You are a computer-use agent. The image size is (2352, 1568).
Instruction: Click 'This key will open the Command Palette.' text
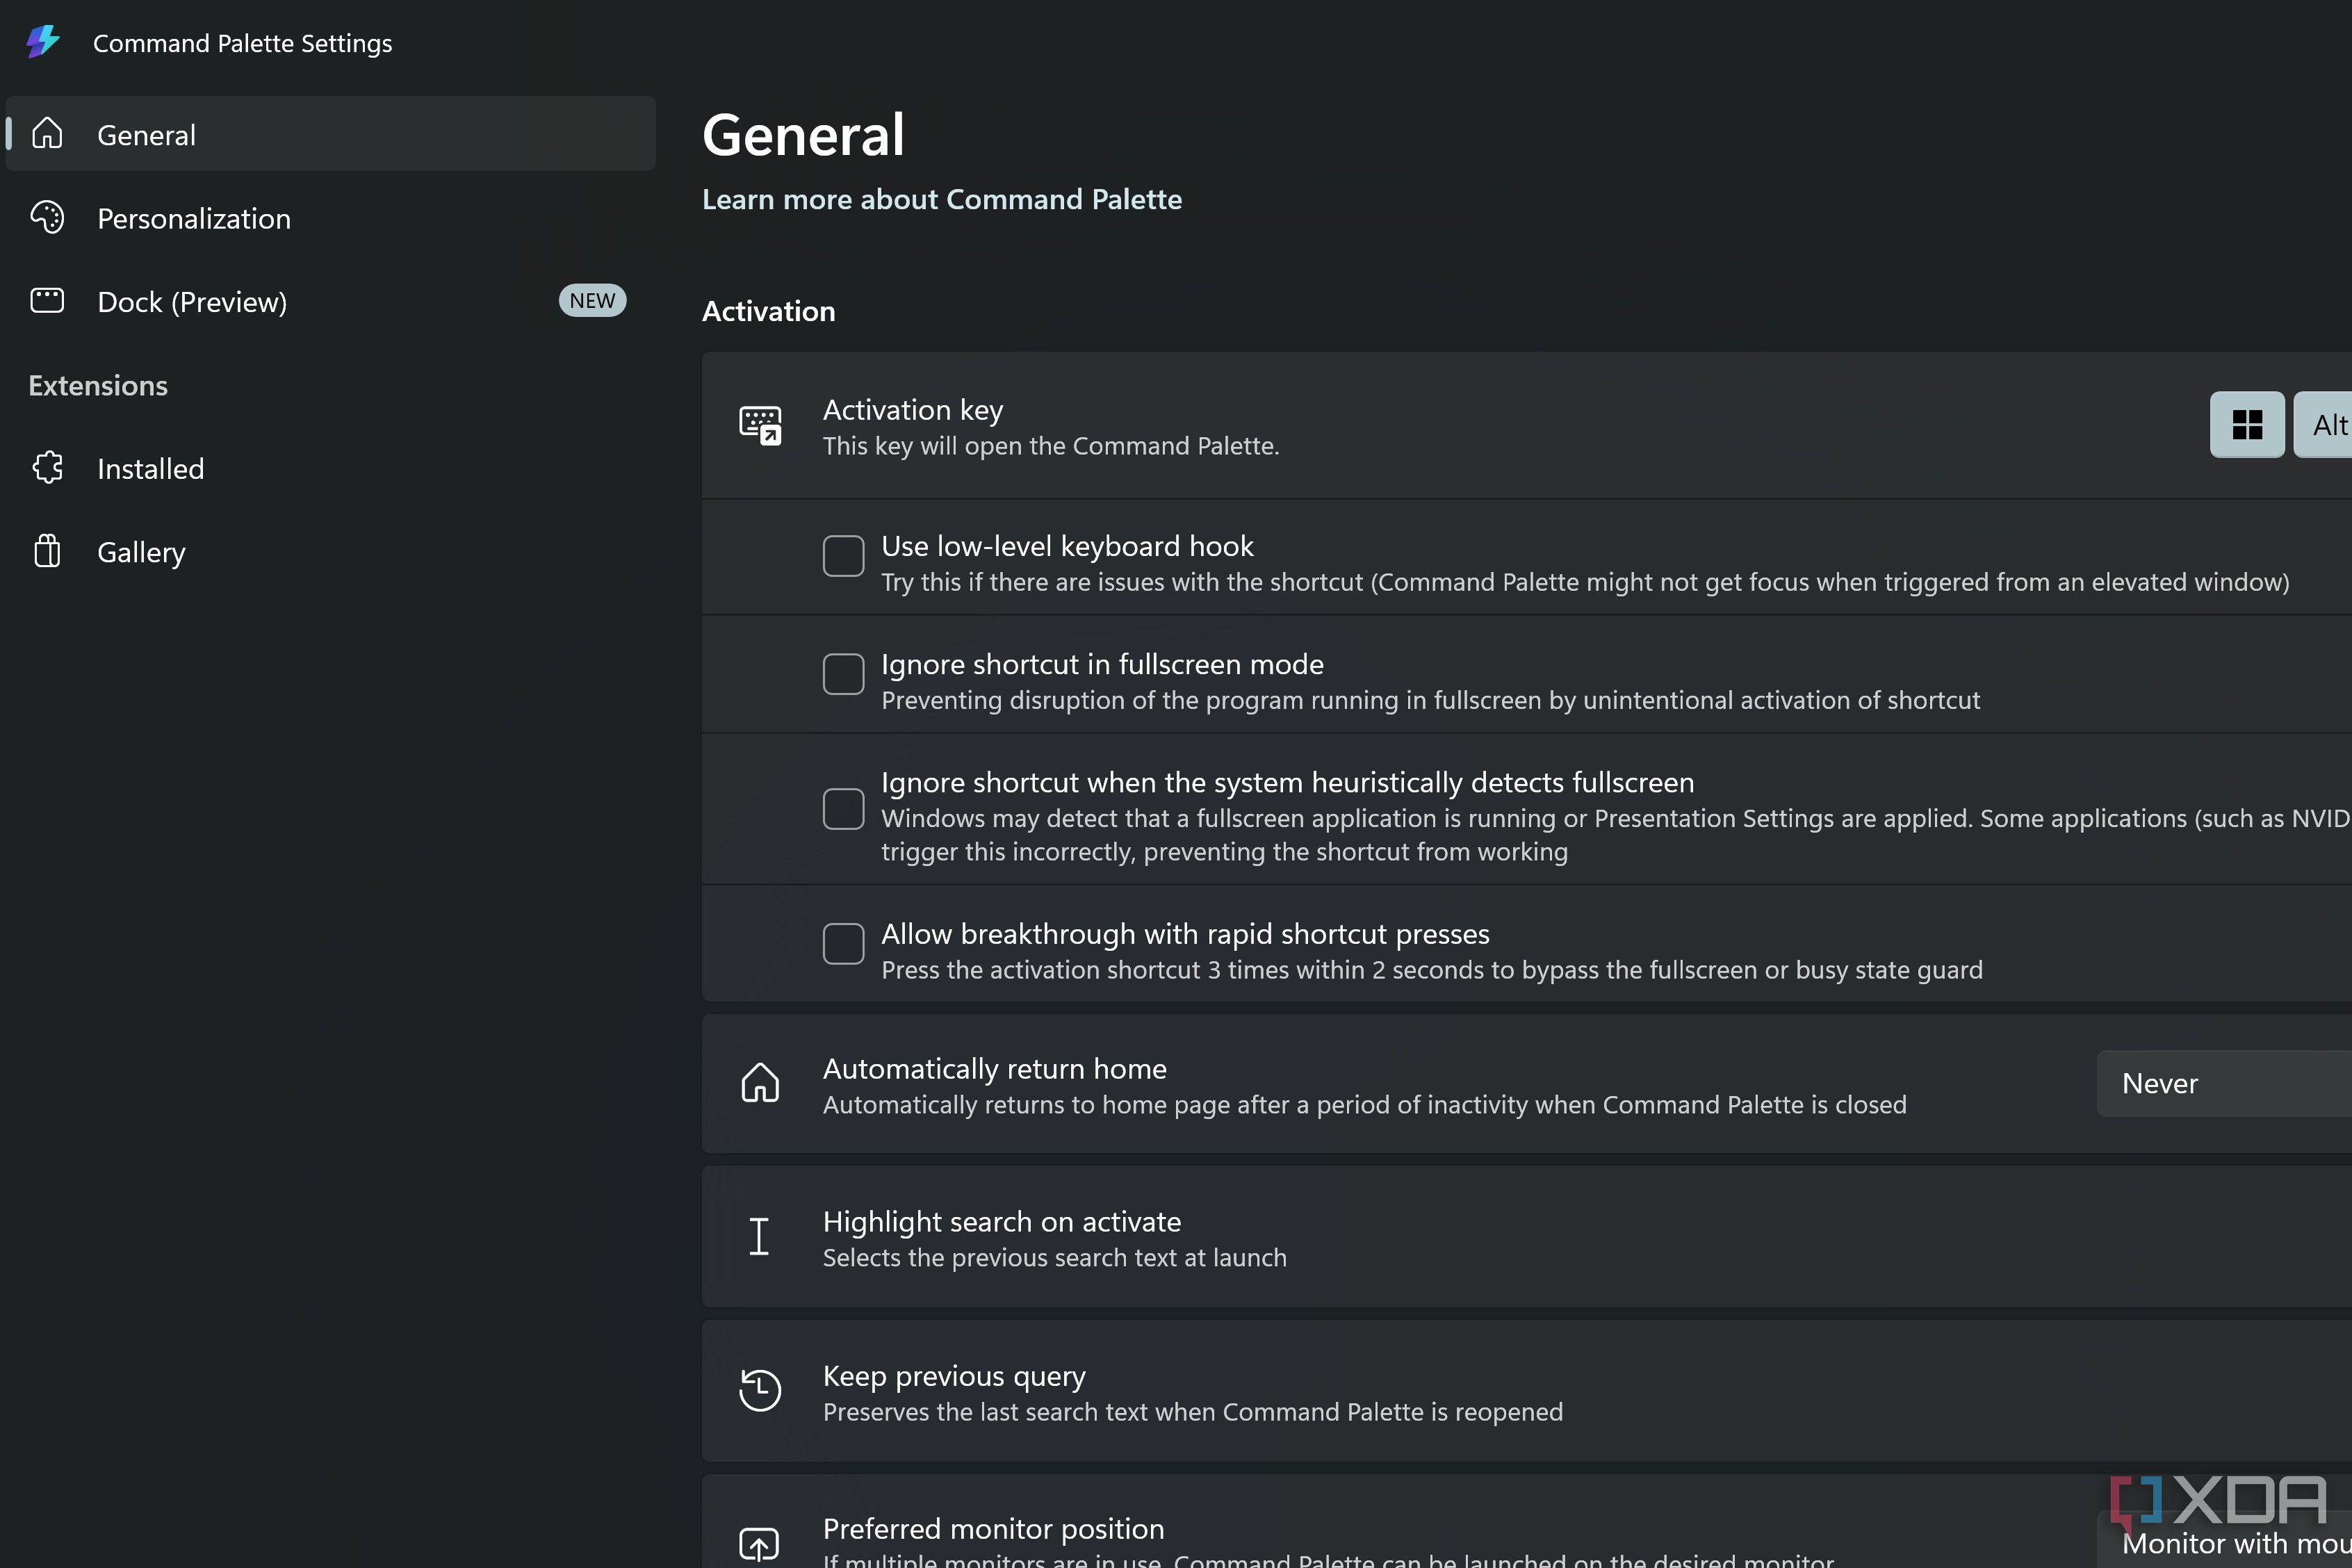click(1051, 446)
